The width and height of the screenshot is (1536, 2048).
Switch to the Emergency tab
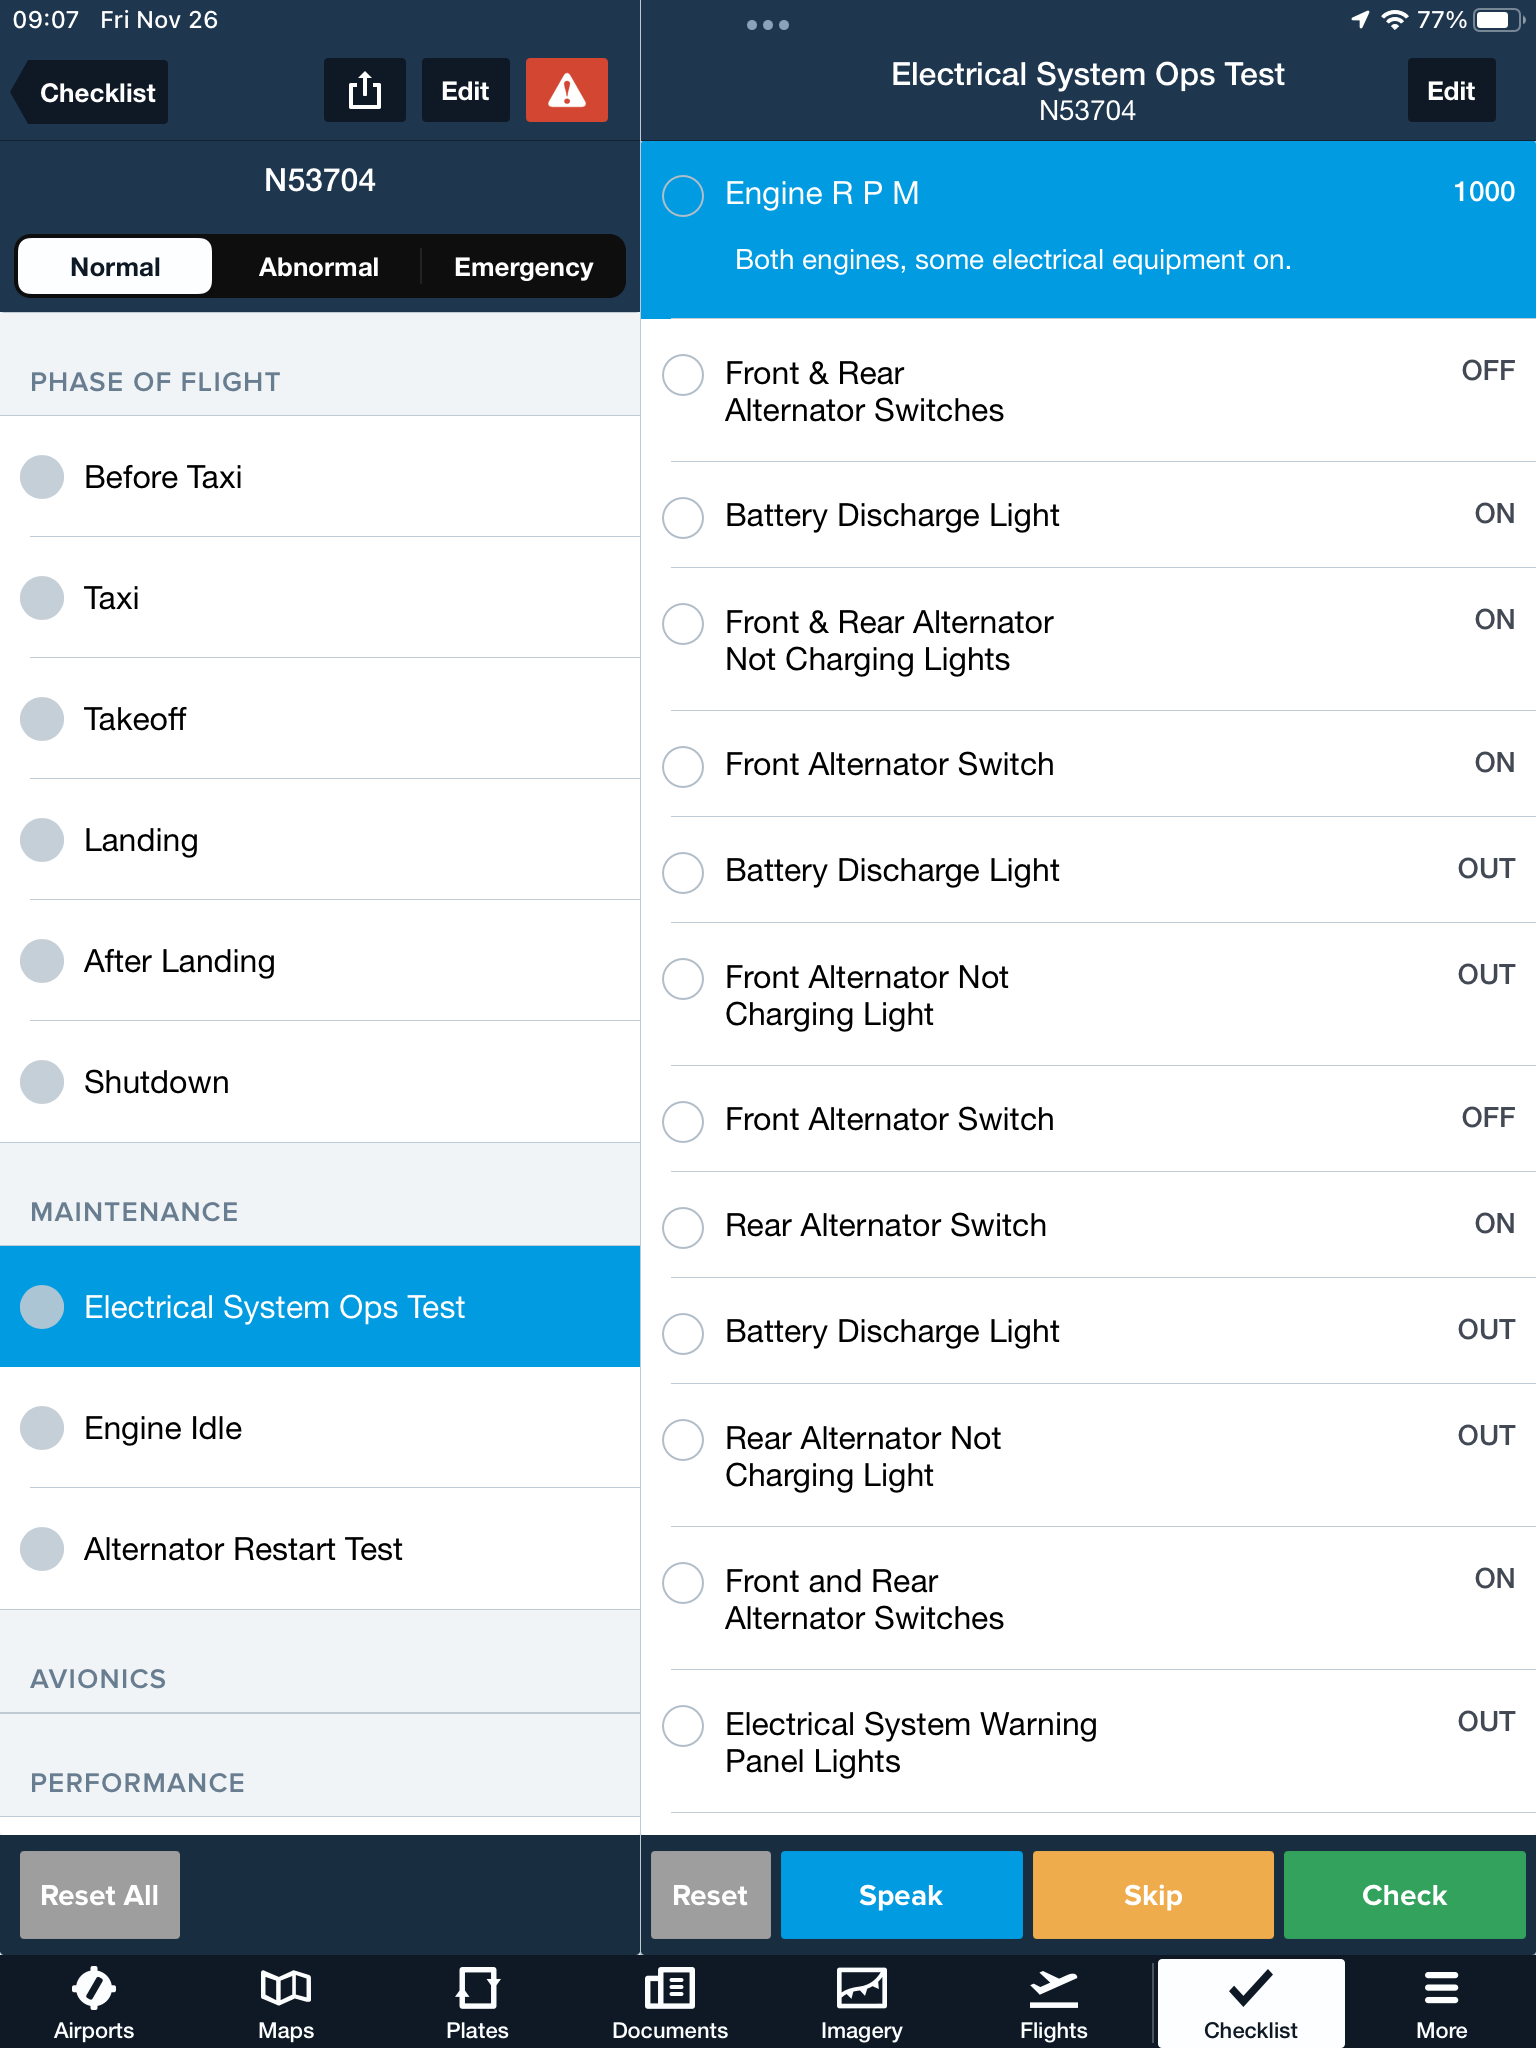tap(523, 267)
